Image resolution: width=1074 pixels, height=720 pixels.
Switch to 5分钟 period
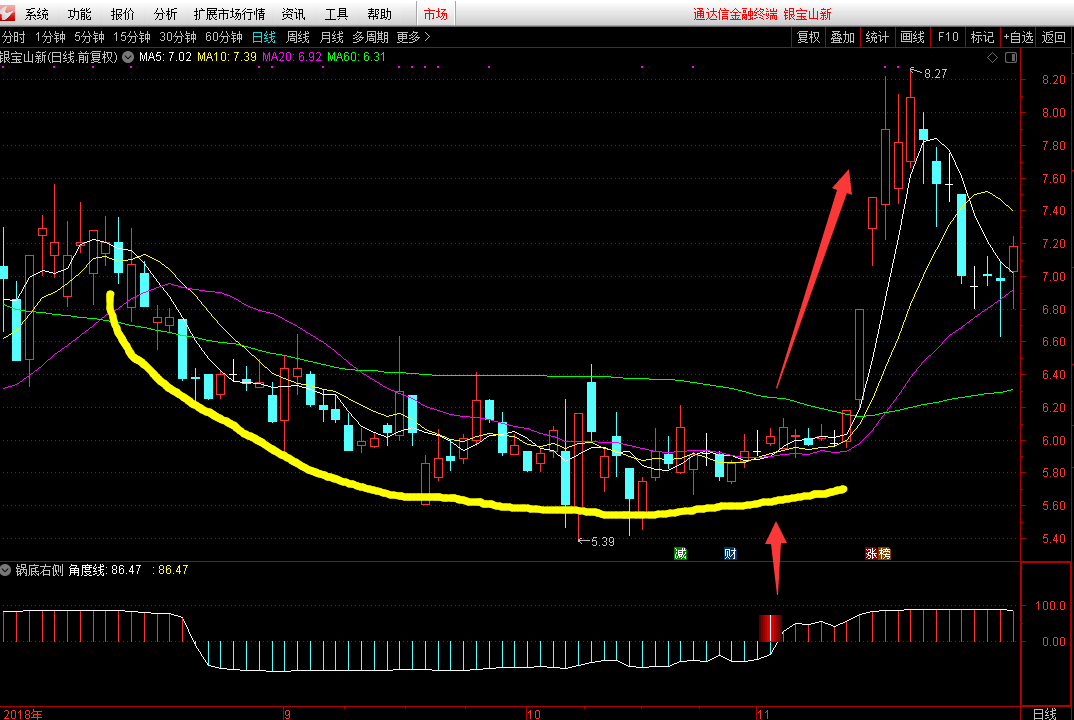point(89,37)
